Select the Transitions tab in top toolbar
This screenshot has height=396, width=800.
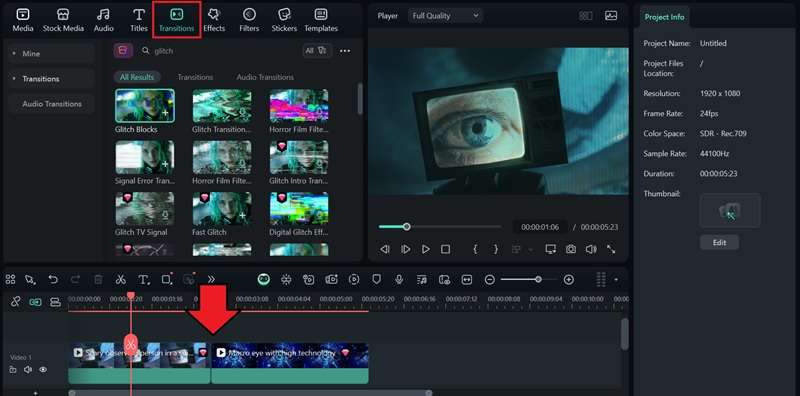177,20
